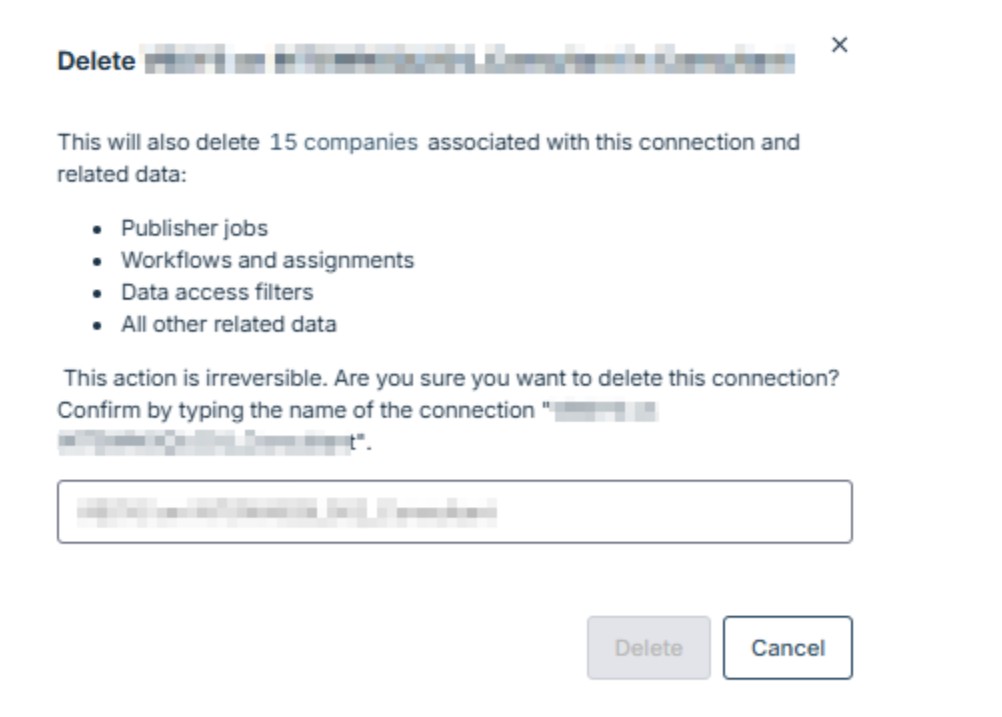
Task: Click the bullet point before Publisher jobs
Action: click(x=97, y=229)
